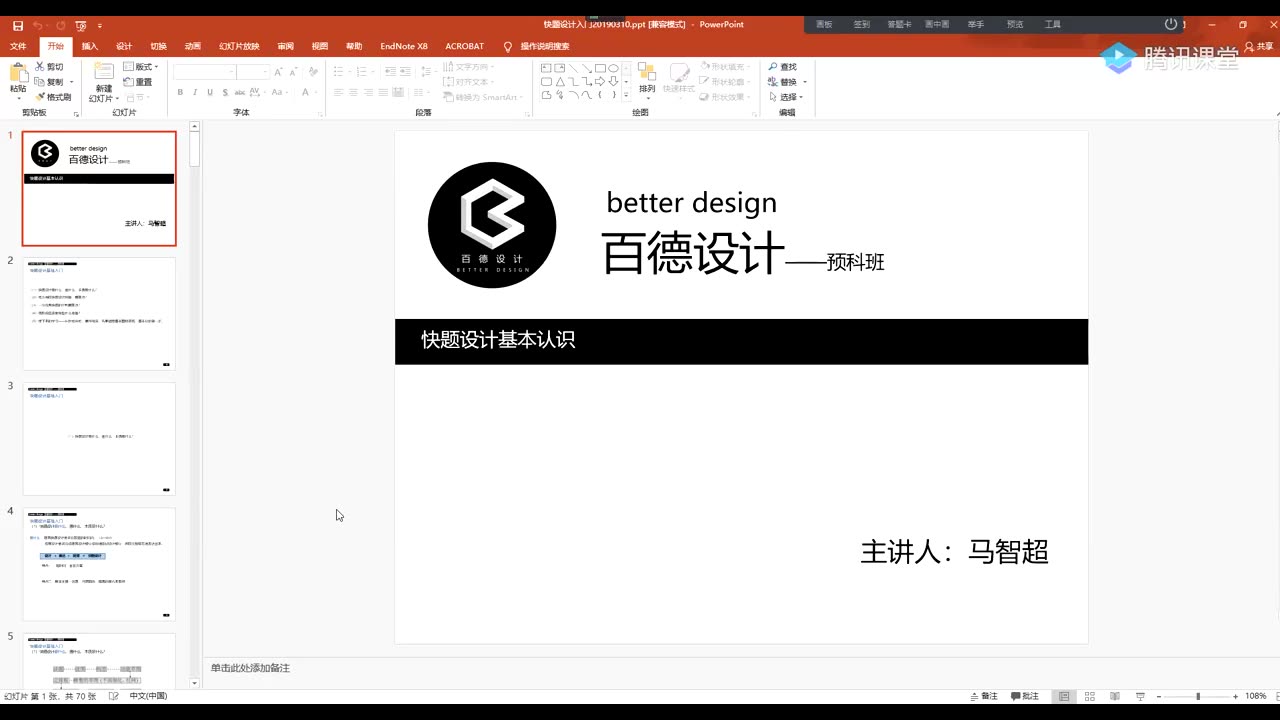Click the Undo arrow in quick access toolbar

point(38,25)
